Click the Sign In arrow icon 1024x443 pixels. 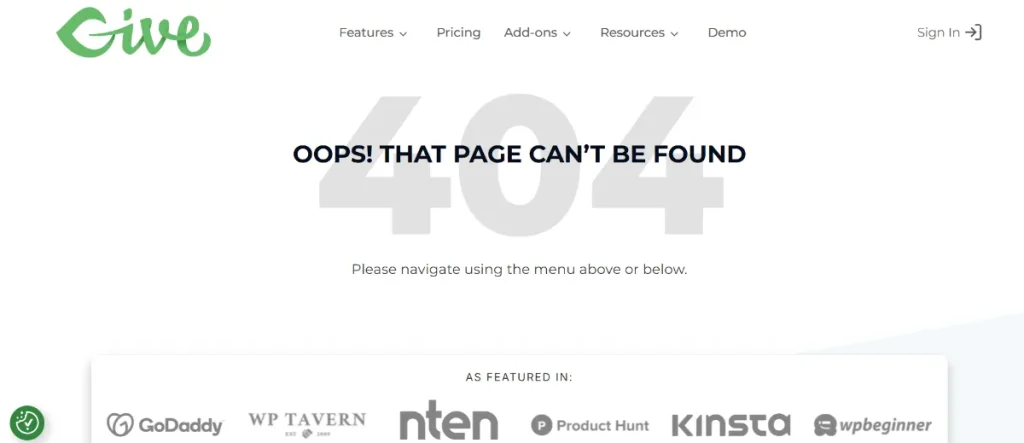pos(973,33)
